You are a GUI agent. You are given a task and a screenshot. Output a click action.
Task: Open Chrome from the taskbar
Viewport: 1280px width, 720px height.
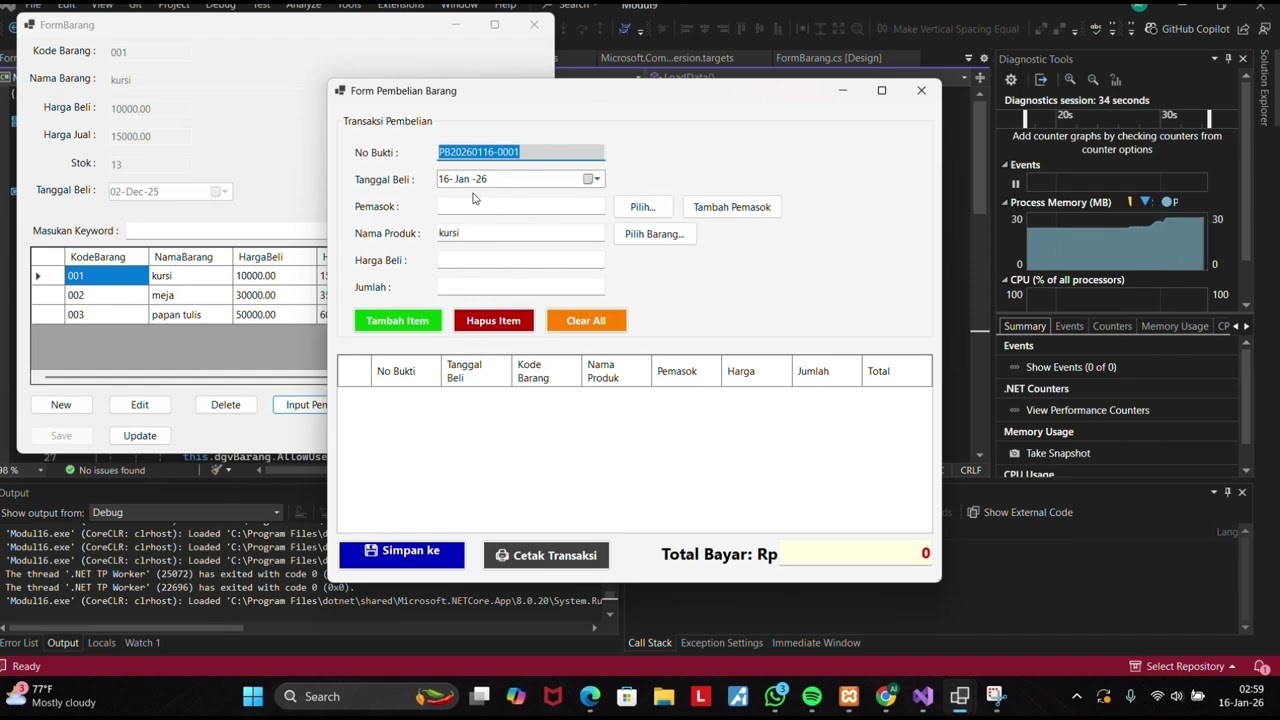tap(886, 696)
